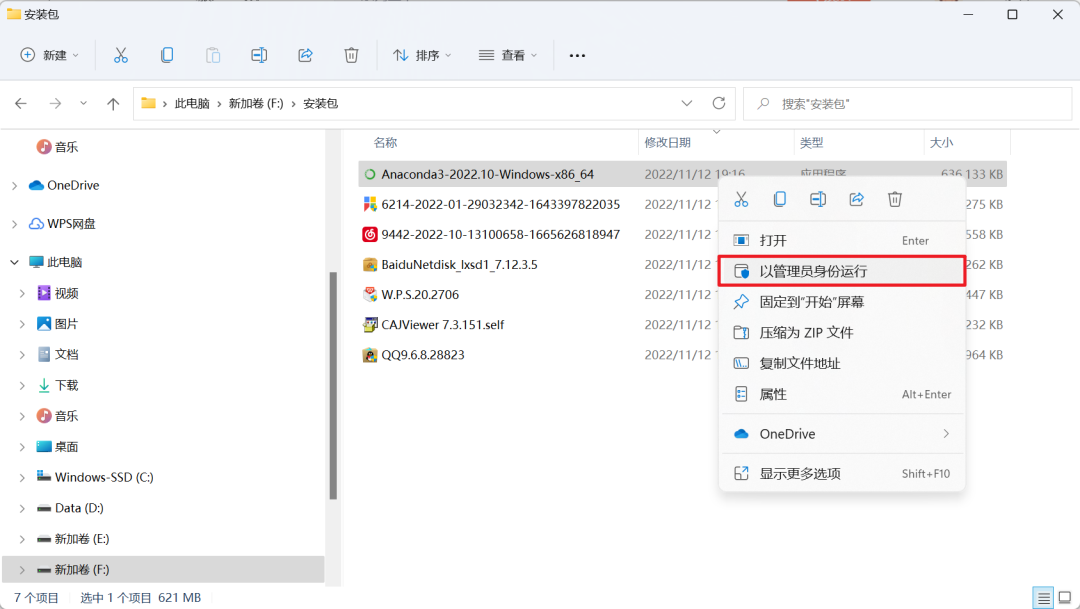Open the recent locations dropdown arrow
1080x609 pixels.
click(83, 103)
